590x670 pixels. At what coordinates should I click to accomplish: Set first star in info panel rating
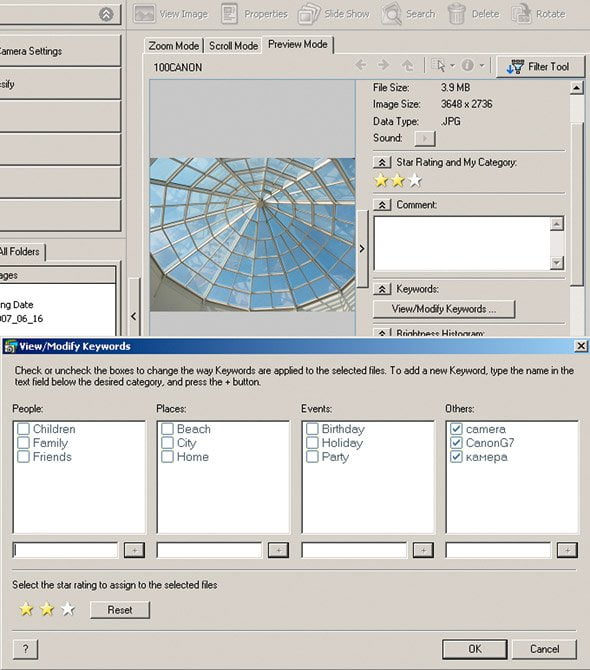[381, 181]
